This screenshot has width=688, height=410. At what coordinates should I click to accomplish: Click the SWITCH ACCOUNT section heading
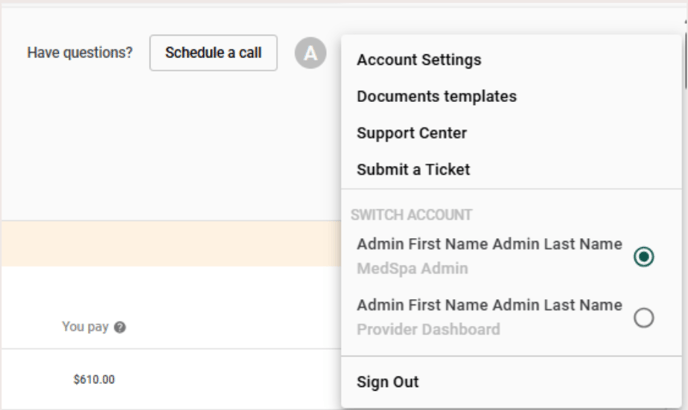coord(411,215)
